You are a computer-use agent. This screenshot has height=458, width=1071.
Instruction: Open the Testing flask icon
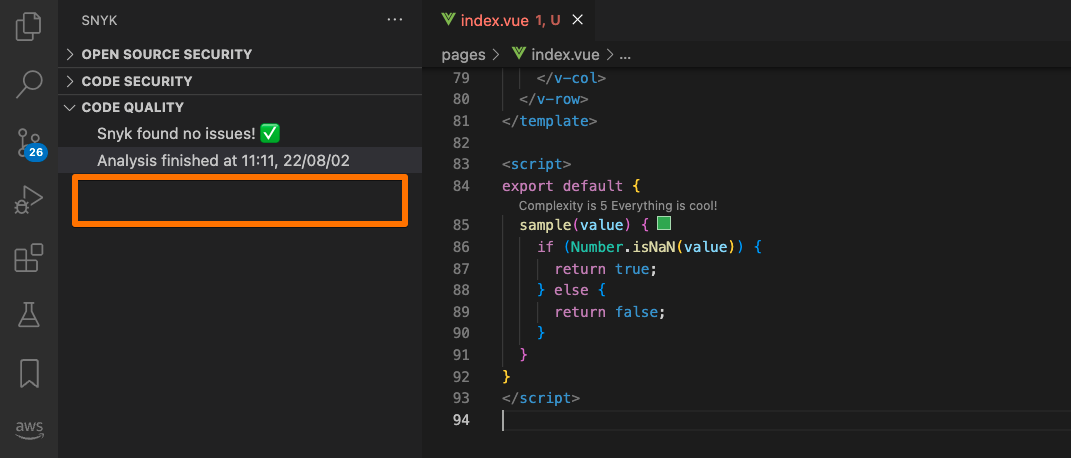tap(29, 316)
